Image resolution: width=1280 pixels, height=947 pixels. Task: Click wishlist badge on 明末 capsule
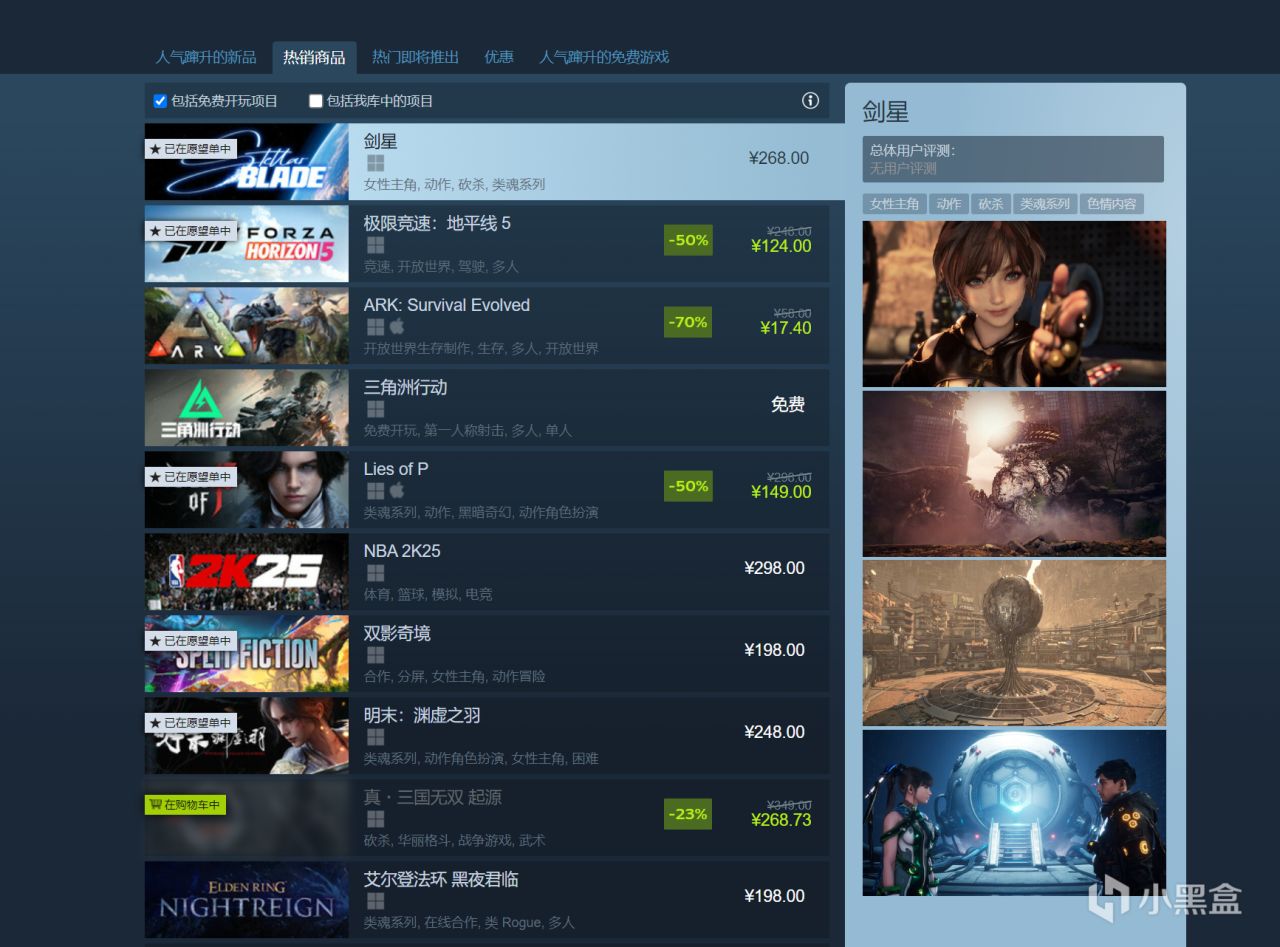(191, 723)
